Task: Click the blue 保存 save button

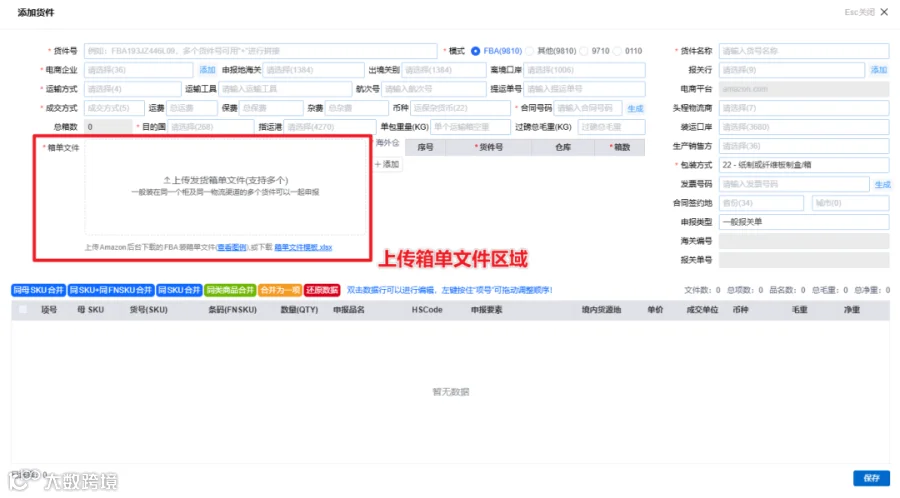Action: point(871,478)
